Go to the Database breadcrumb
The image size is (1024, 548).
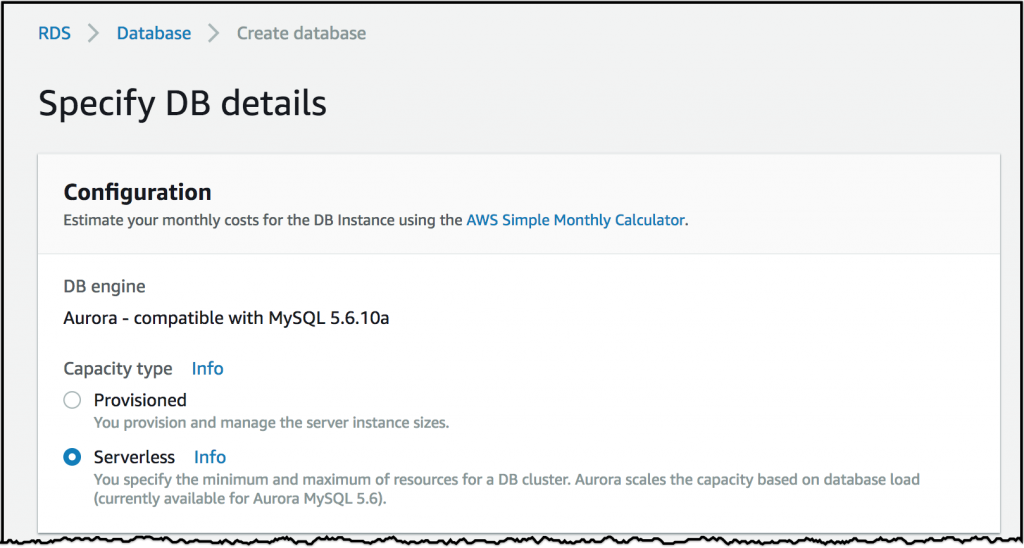point(154,33)
